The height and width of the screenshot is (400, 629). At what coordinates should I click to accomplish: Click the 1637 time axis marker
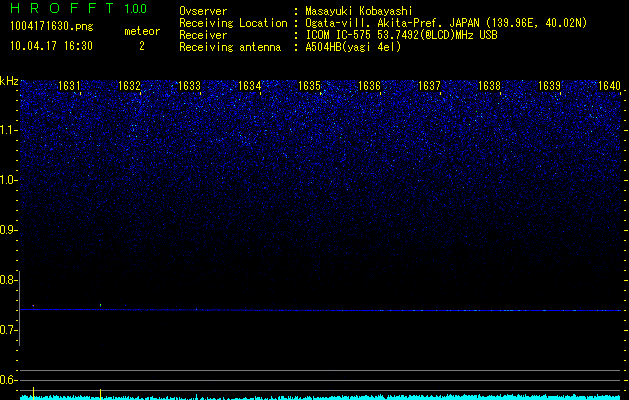coord(429,86)
